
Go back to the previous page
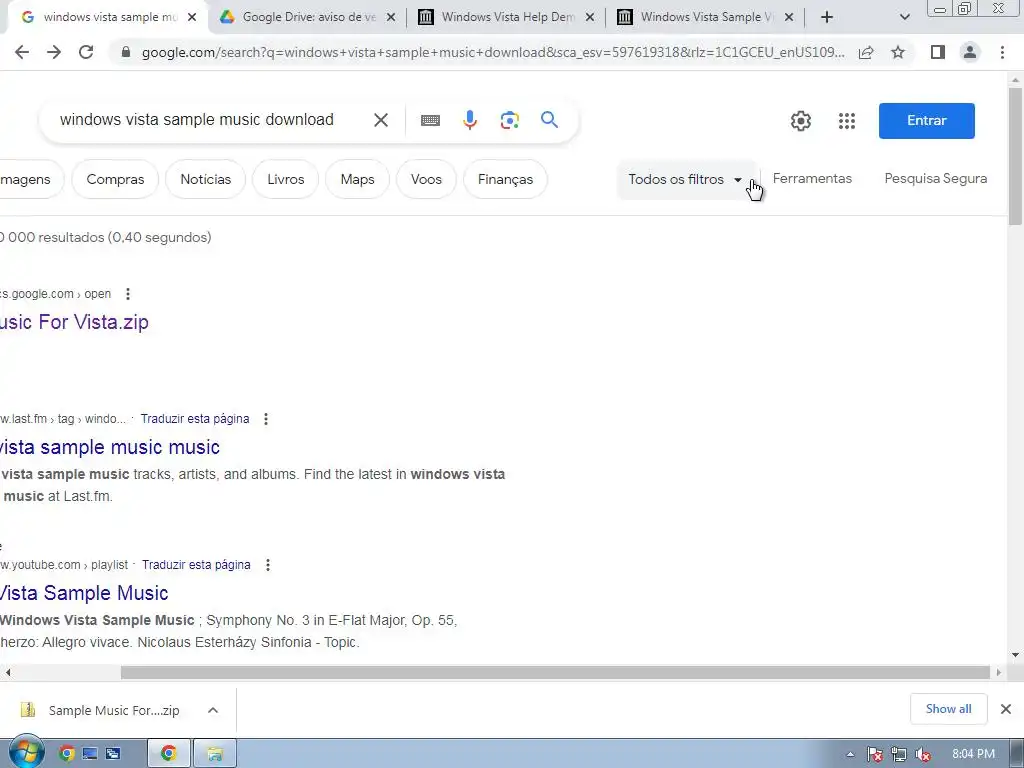tap(22, 52)
